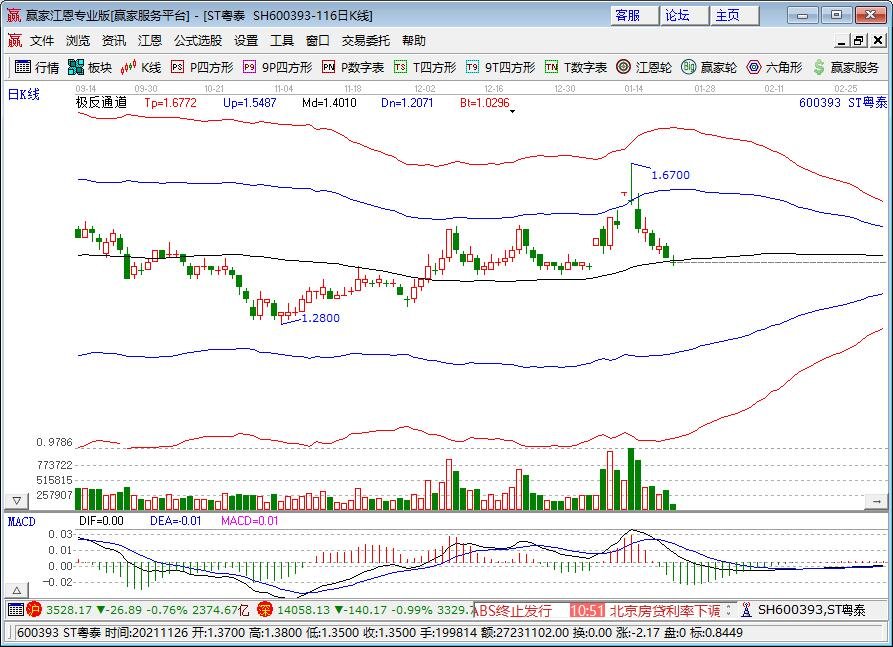Close the inner chart window
The height and width of the screenshot is (647, 893).
[x=878, y=40]
